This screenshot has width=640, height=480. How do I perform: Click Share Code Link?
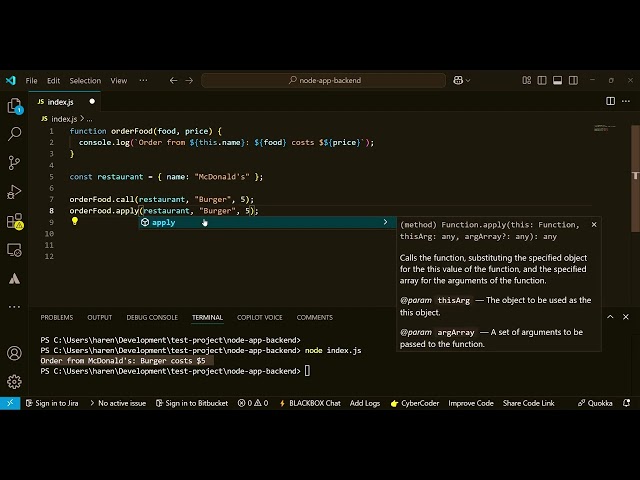(x=529, y=403)
